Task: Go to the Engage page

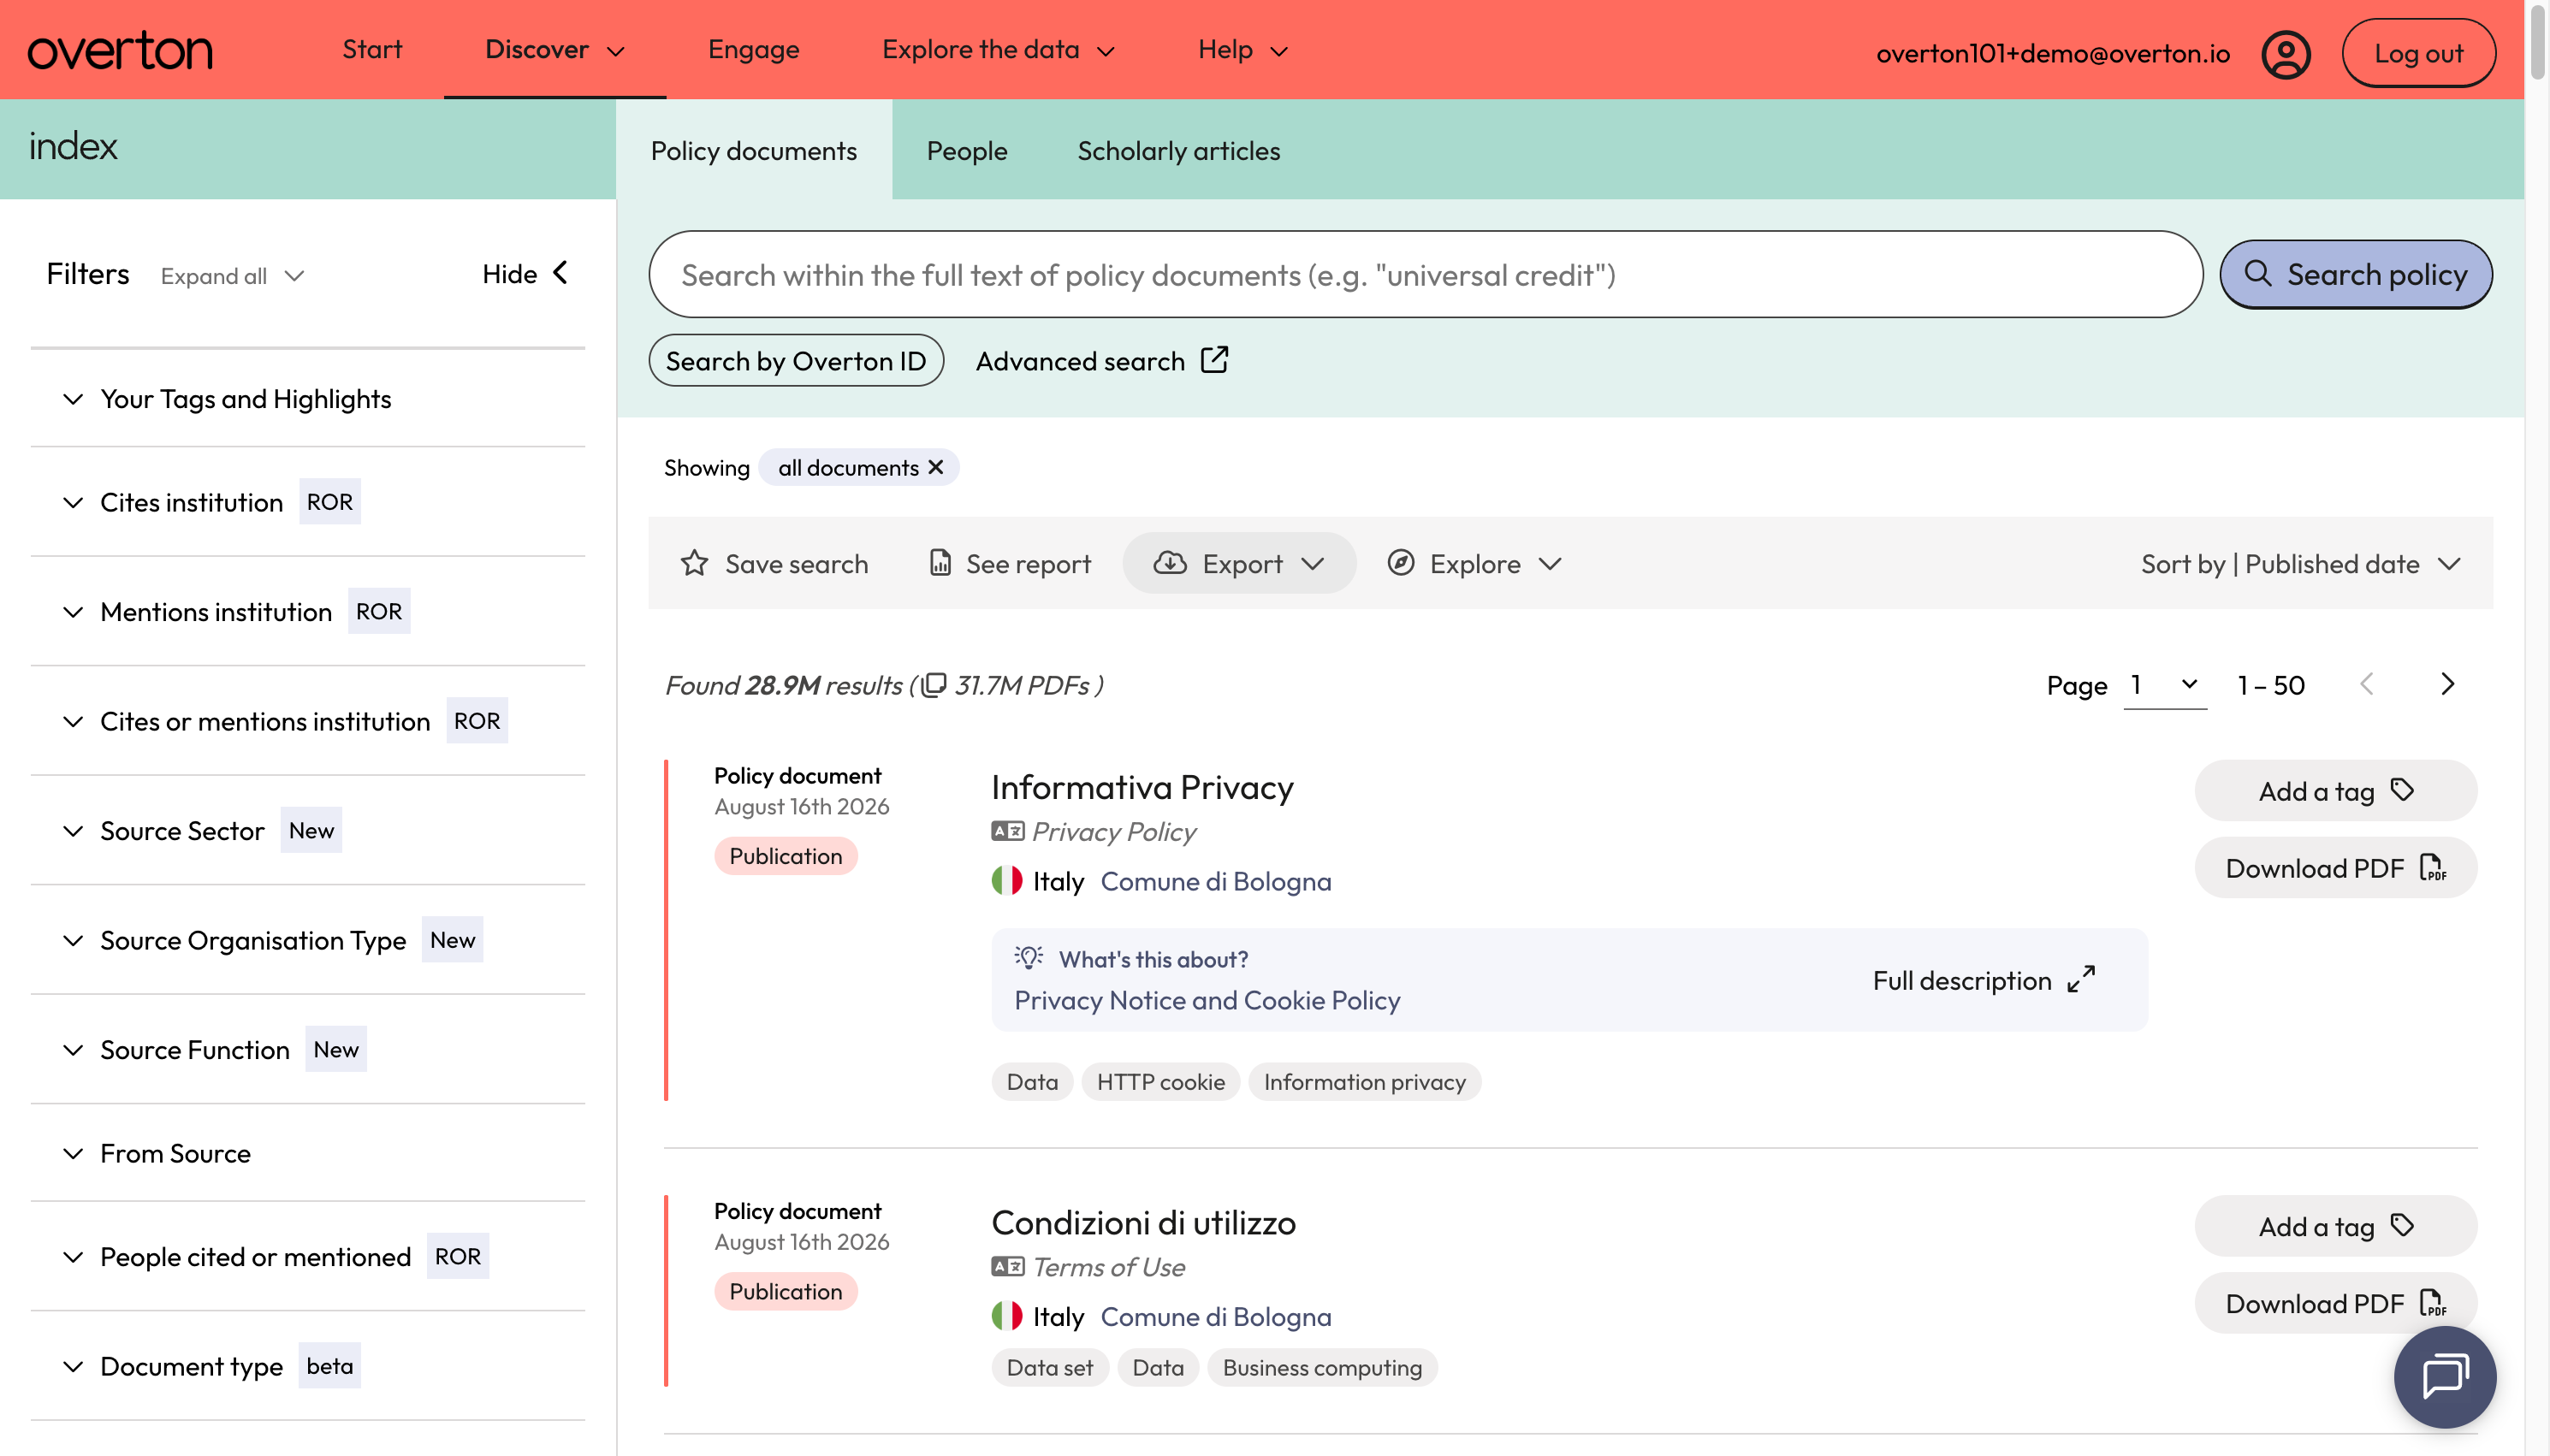Action: (x=753, y=49)
